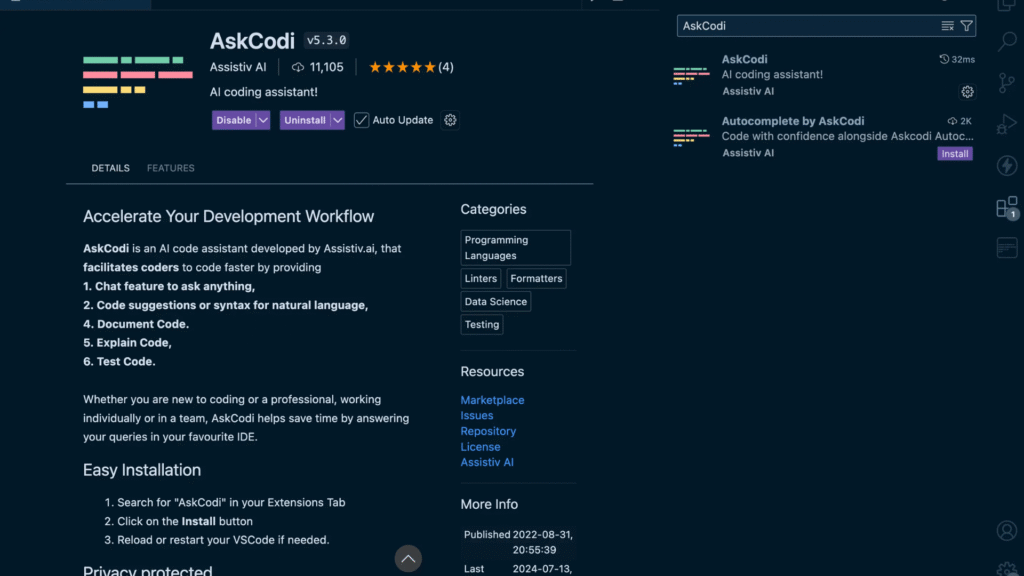Open the Search view in activity bar
1024x576 pixels.
(x=1007, y=42)
